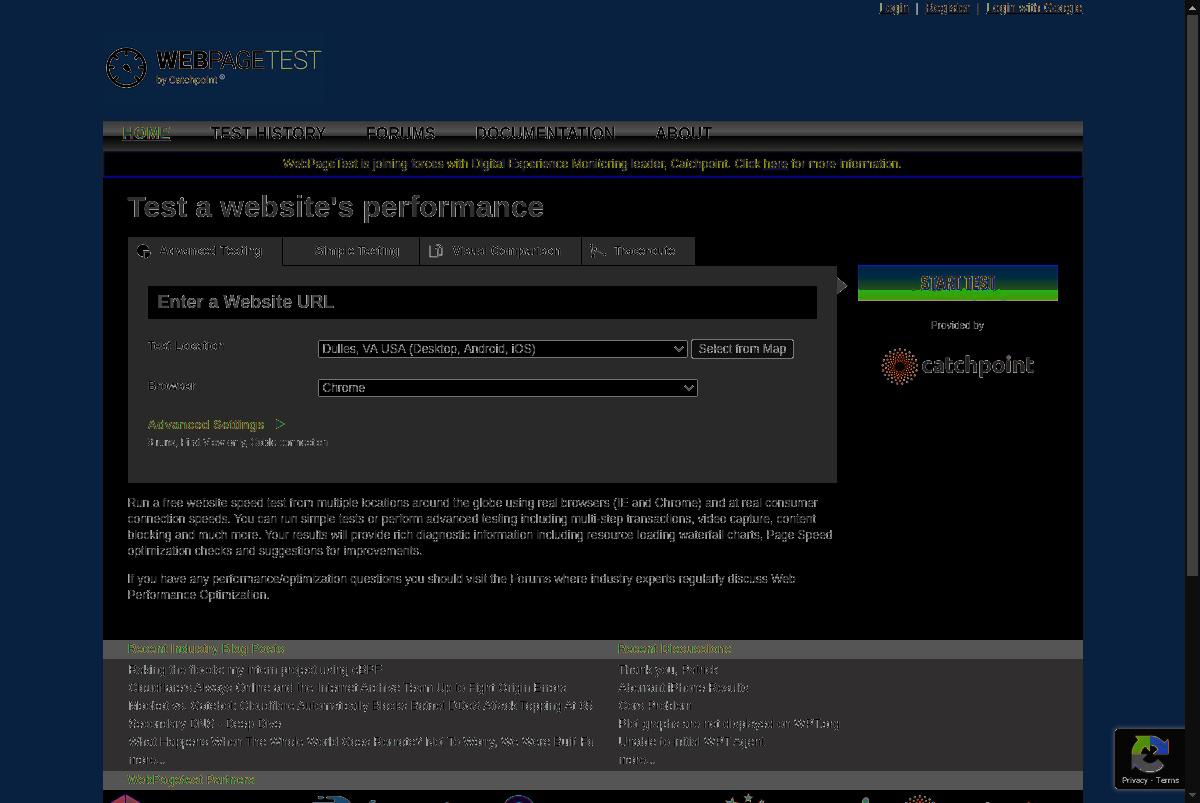Click the WebPageTest logo

(x=214, y=67)
